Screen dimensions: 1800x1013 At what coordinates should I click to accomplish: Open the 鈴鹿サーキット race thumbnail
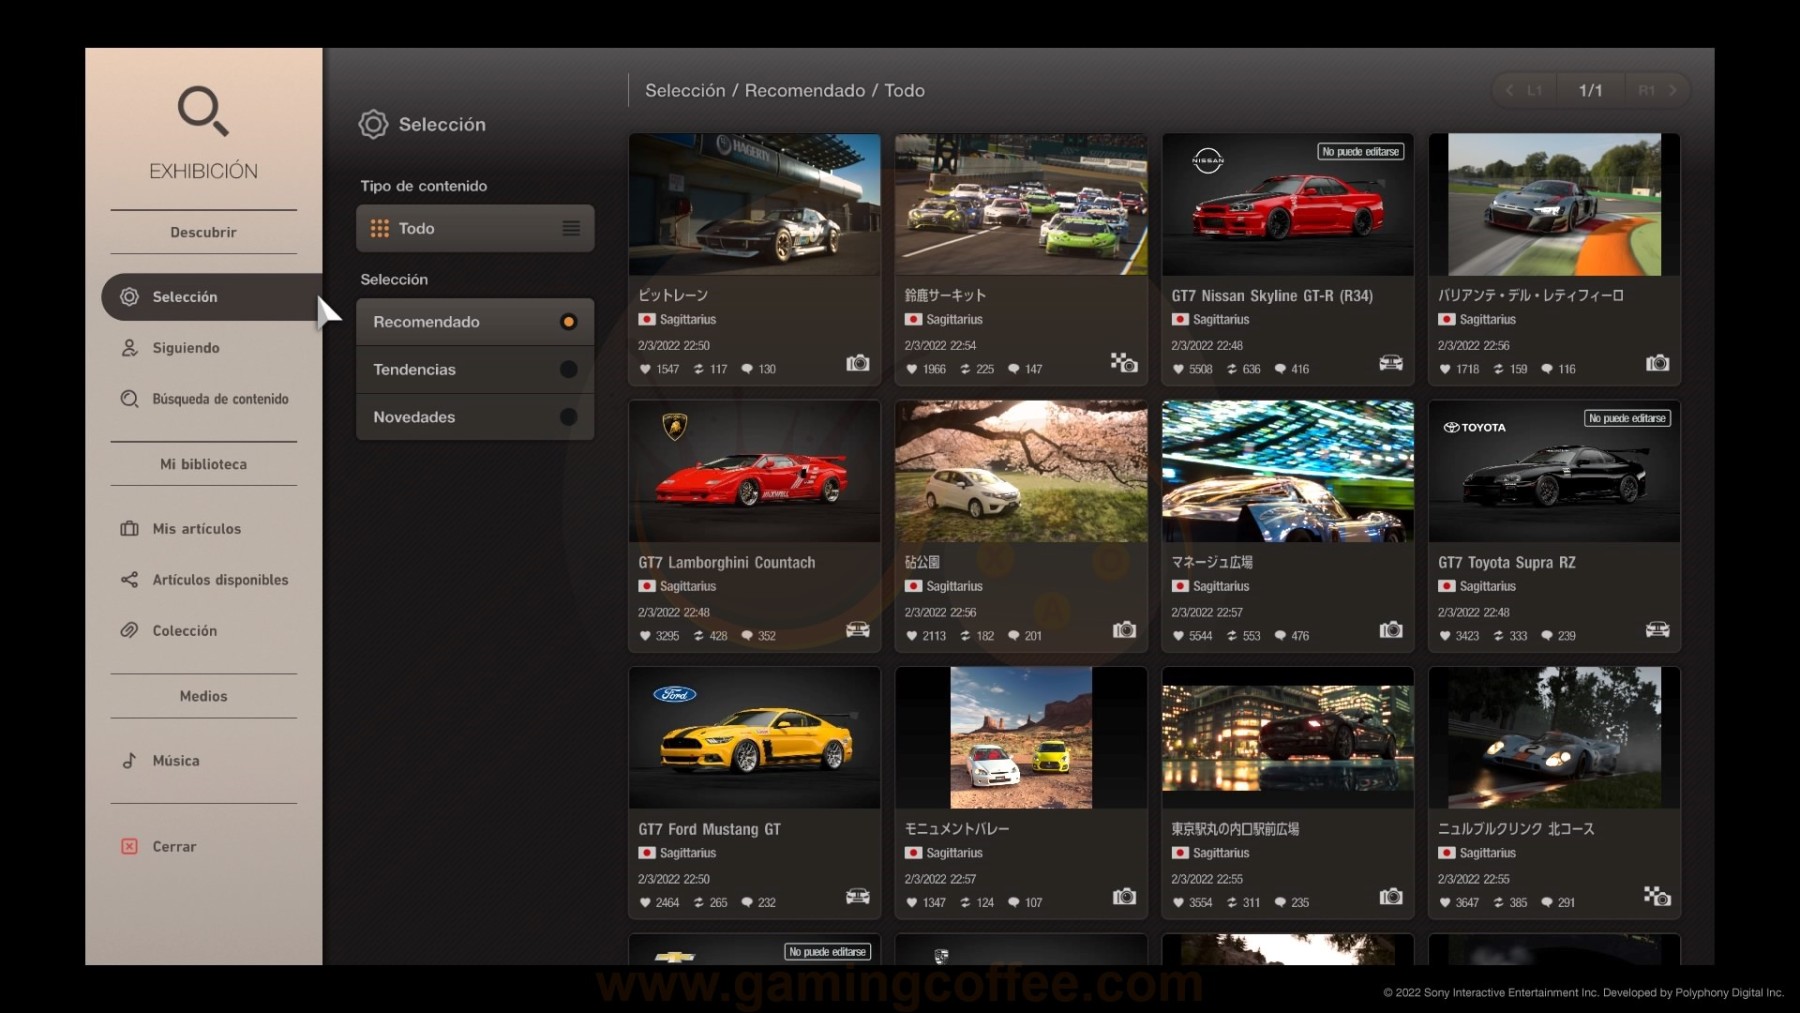[1021, 205]
